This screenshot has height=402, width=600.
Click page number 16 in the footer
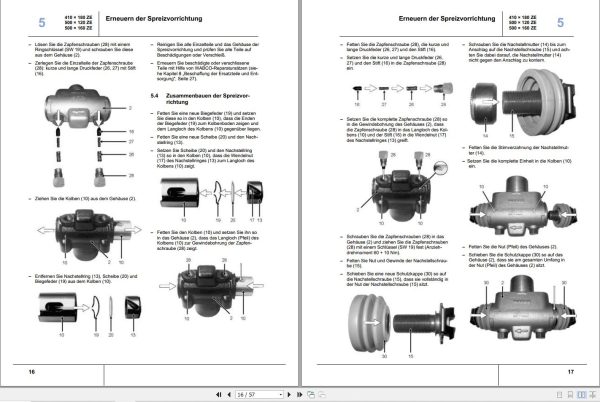coord(31,371)
